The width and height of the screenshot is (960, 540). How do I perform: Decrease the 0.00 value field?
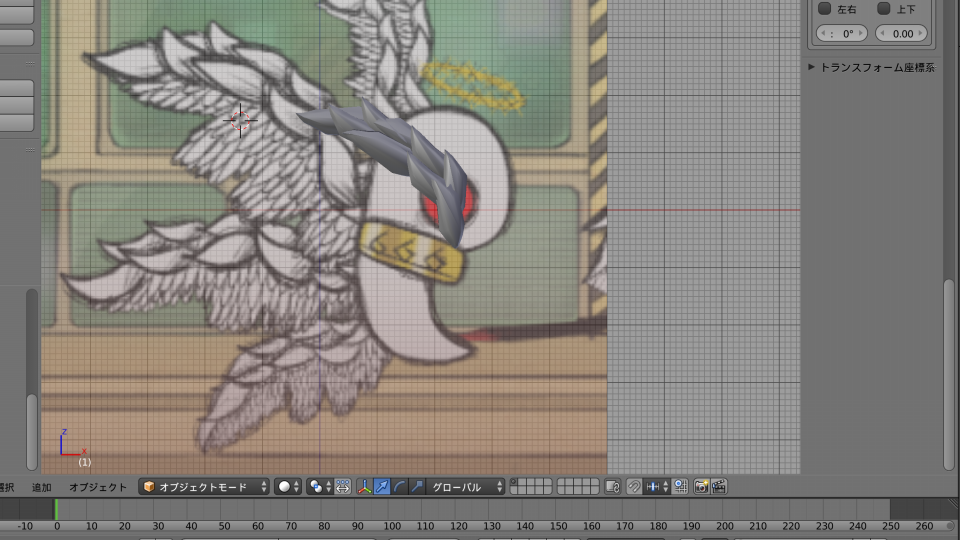coord(882,34)
